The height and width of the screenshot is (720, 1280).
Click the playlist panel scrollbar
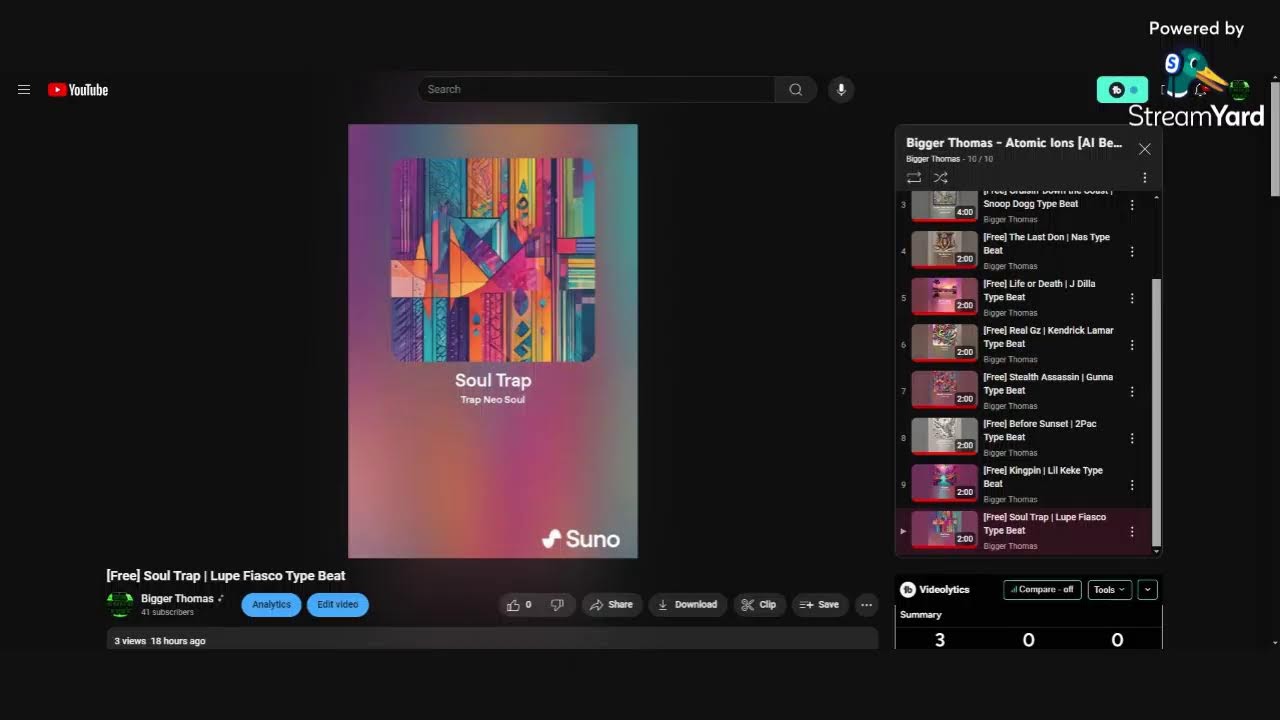(1157, 410)
